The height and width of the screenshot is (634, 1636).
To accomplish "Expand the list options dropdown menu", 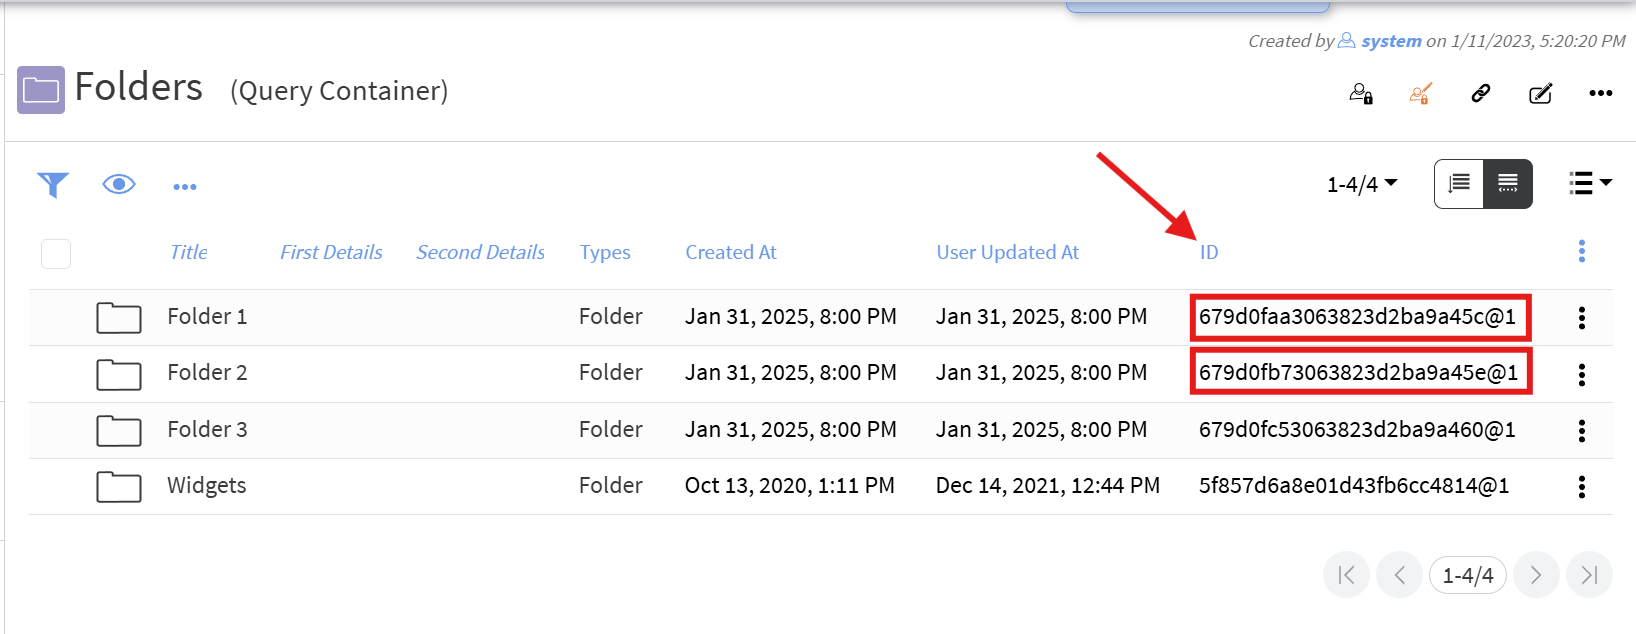I will (x=1590, y=183).
